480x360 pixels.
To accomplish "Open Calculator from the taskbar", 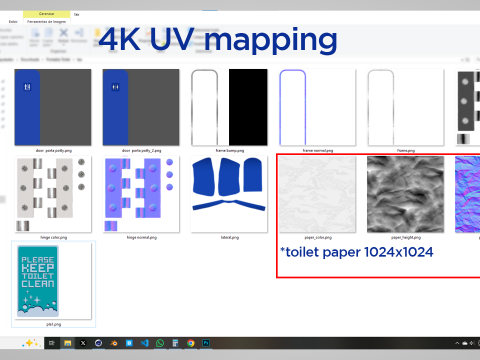I will tap(175, 343).
